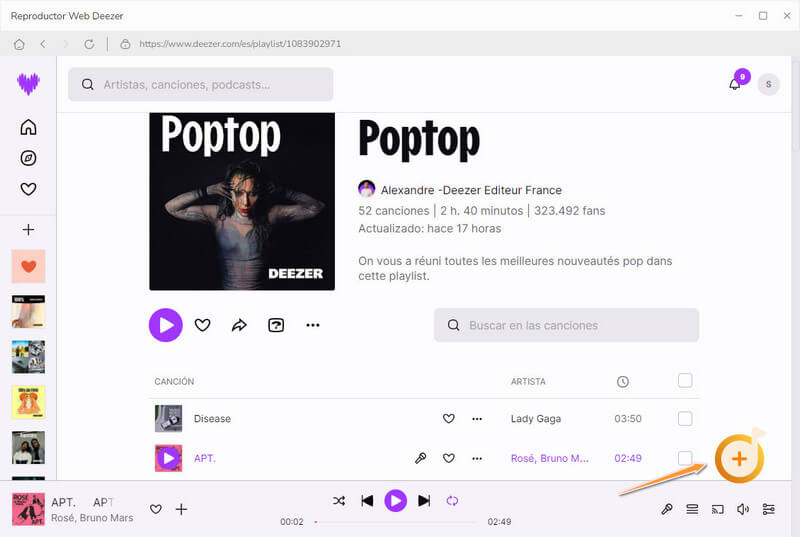Show lyrics microphone in APT. row

420,458
